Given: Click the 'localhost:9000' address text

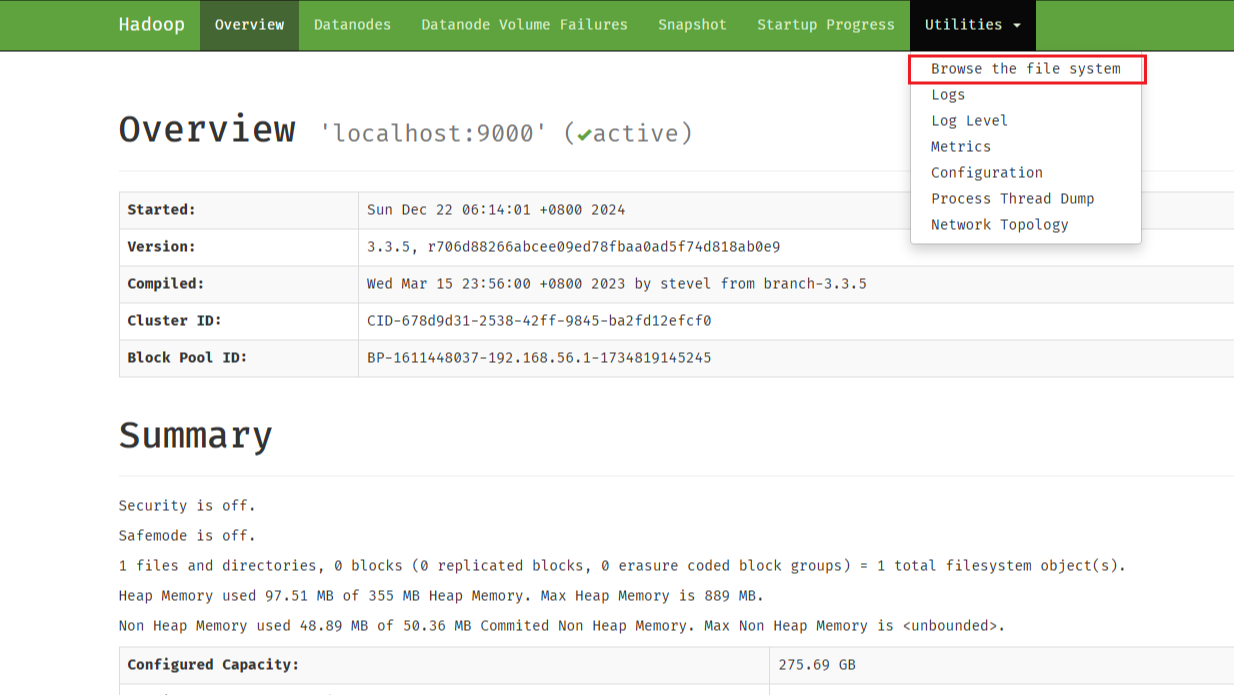Looking at the screenshot, I should (433, 133).
